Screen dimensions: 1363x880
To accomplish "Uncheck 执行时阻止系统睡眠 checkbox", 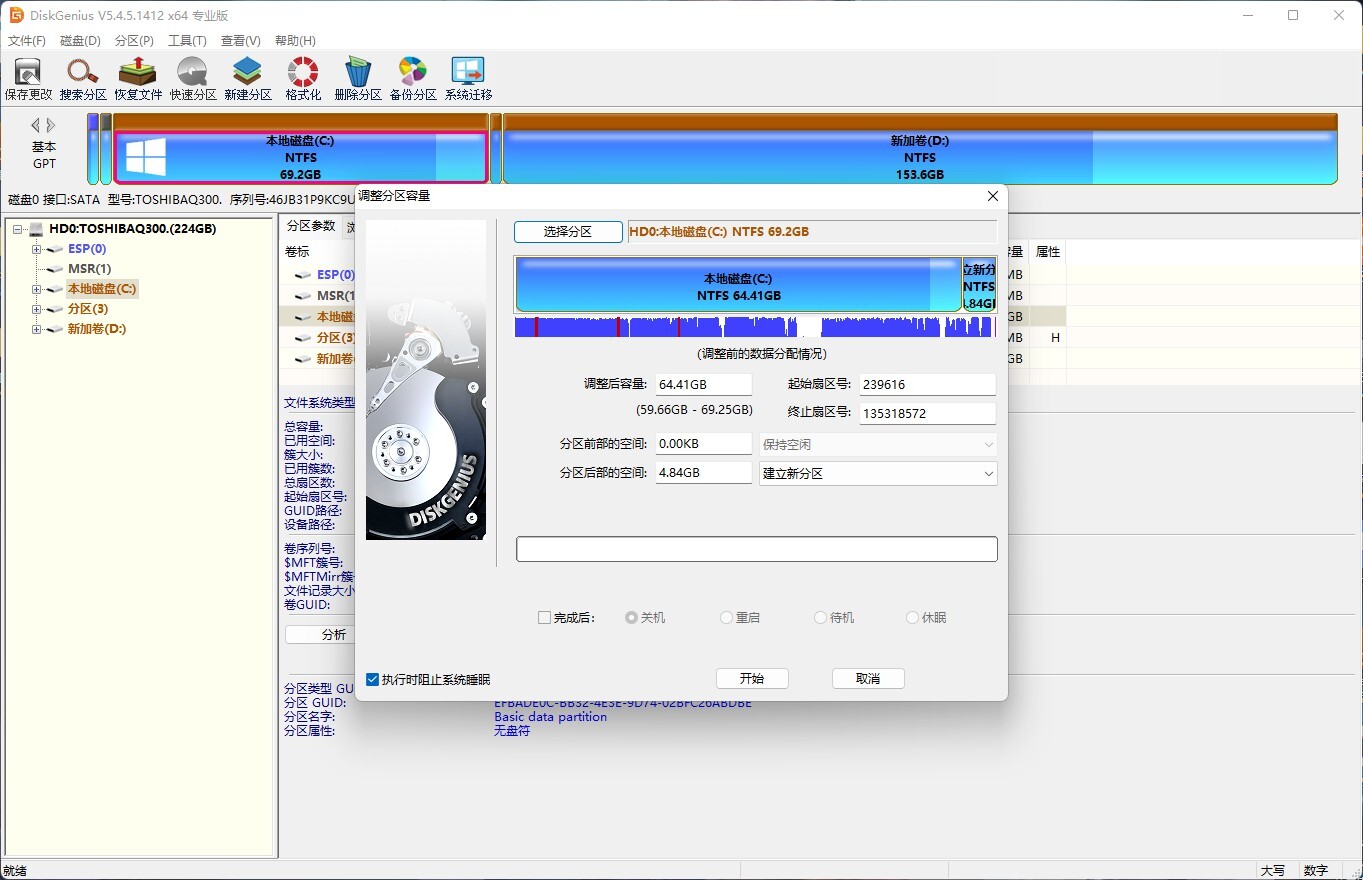I will (373, 680).
